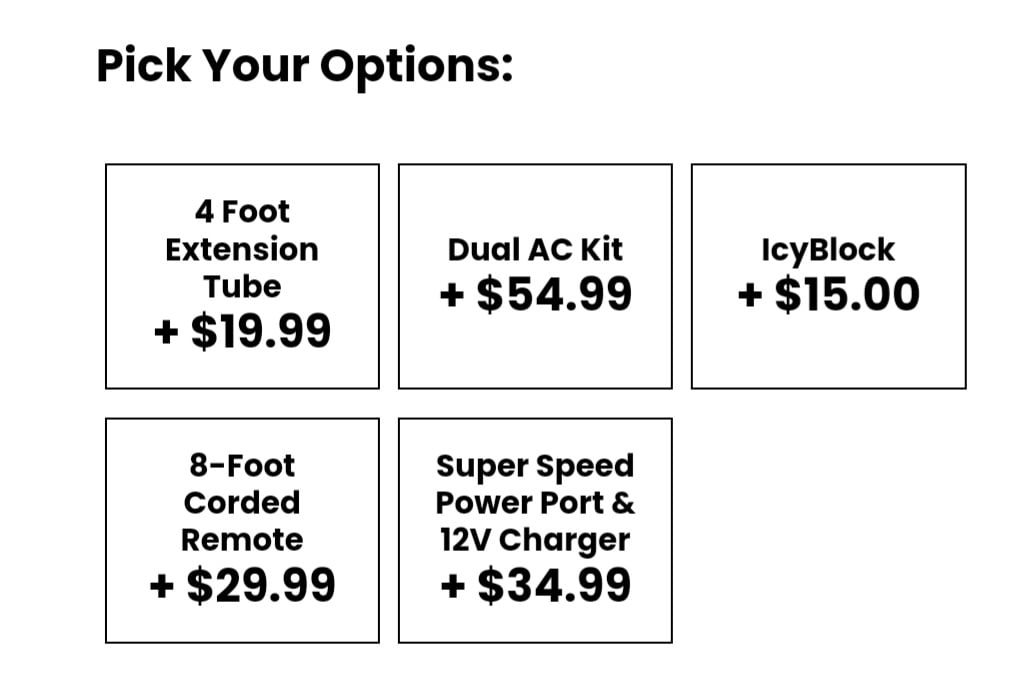Click the + $29.99 price text
1023x680 pixels.
243,585
